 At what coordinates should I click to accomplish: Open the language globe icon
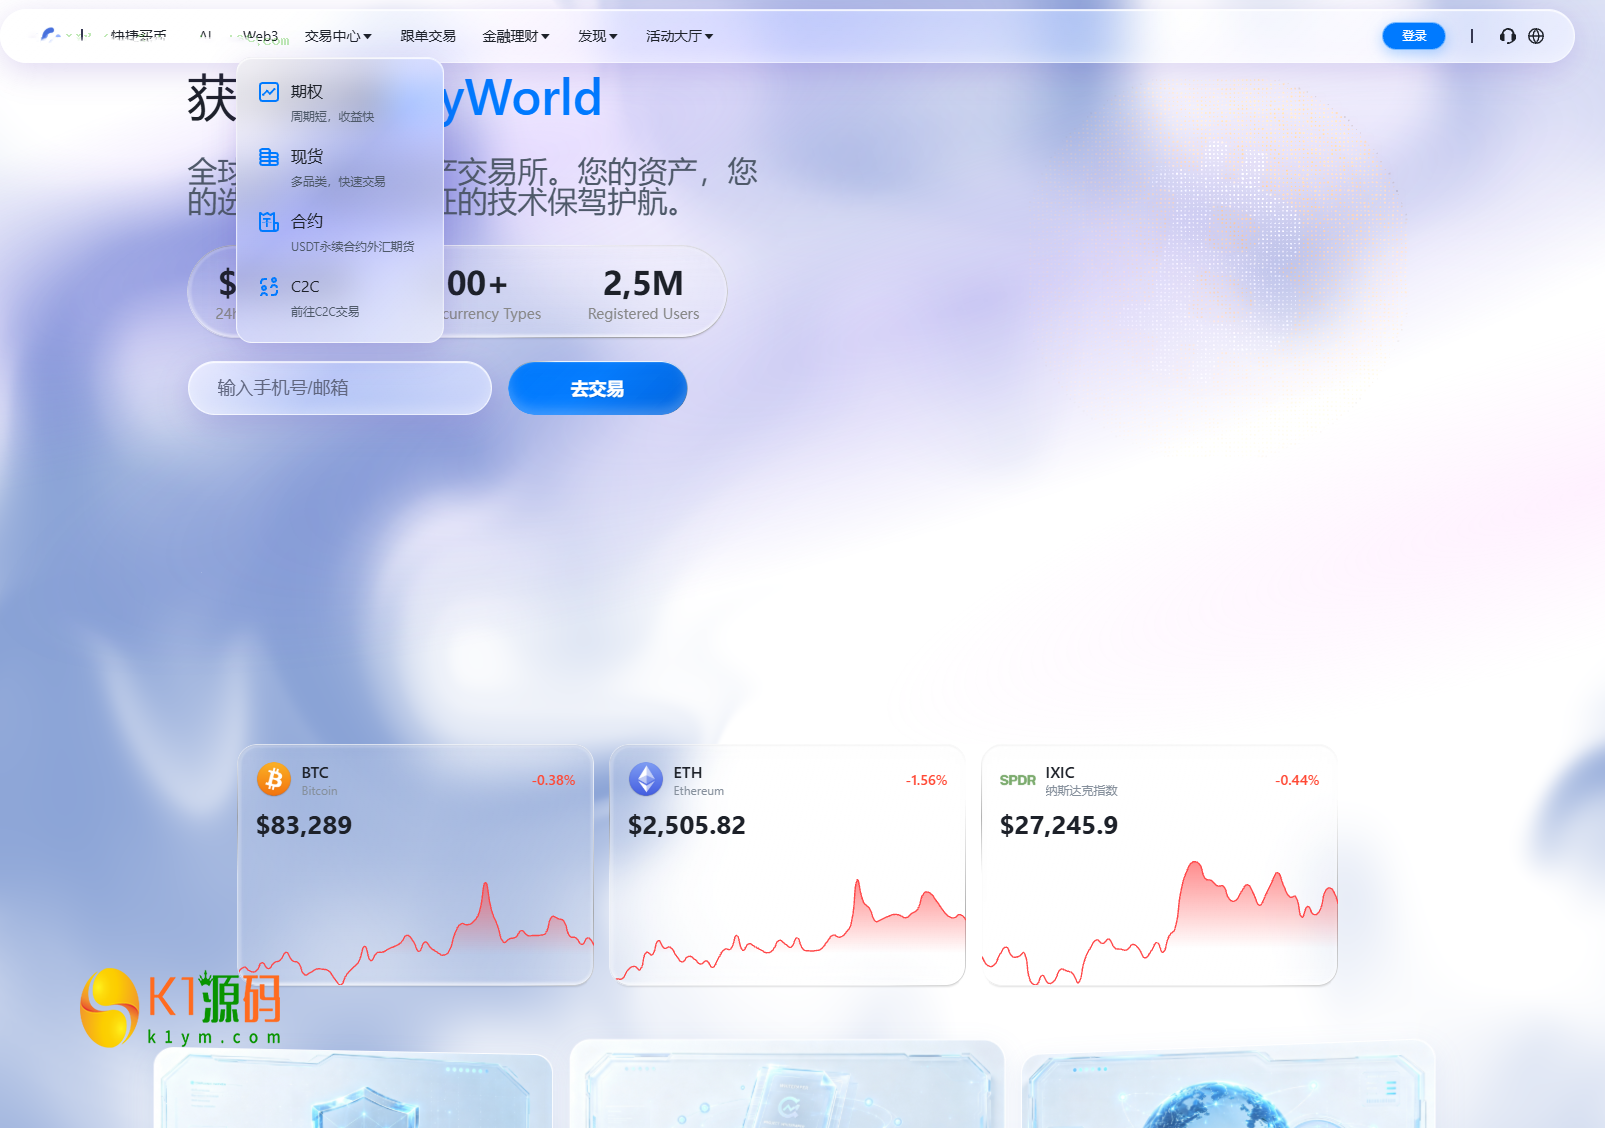tap(1536, 36)
